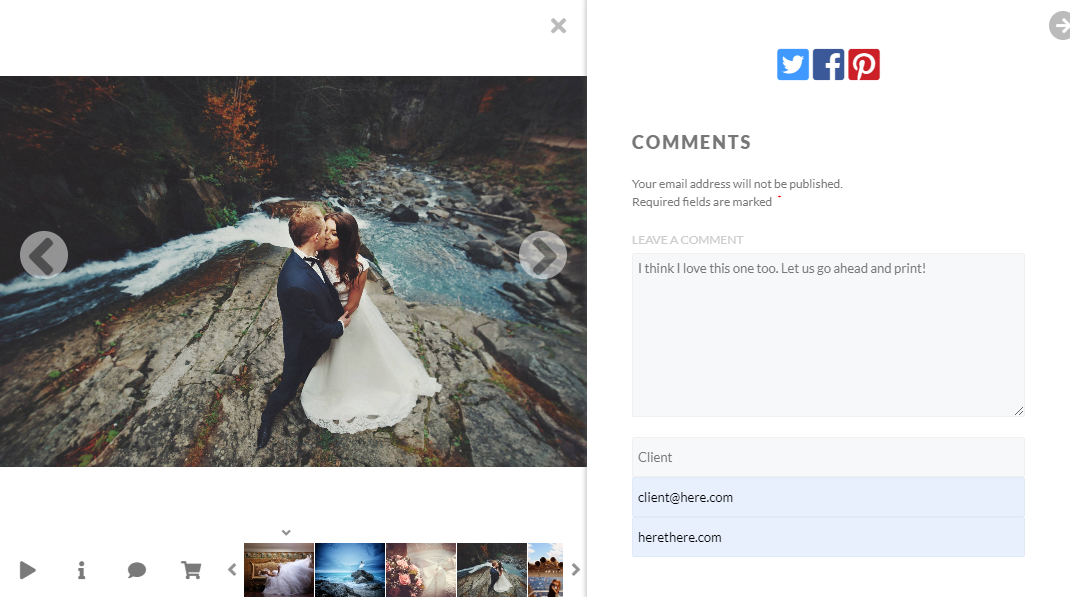Move thumbnail strip left
Screen dimensions: 1070x597
coord(232,569)
